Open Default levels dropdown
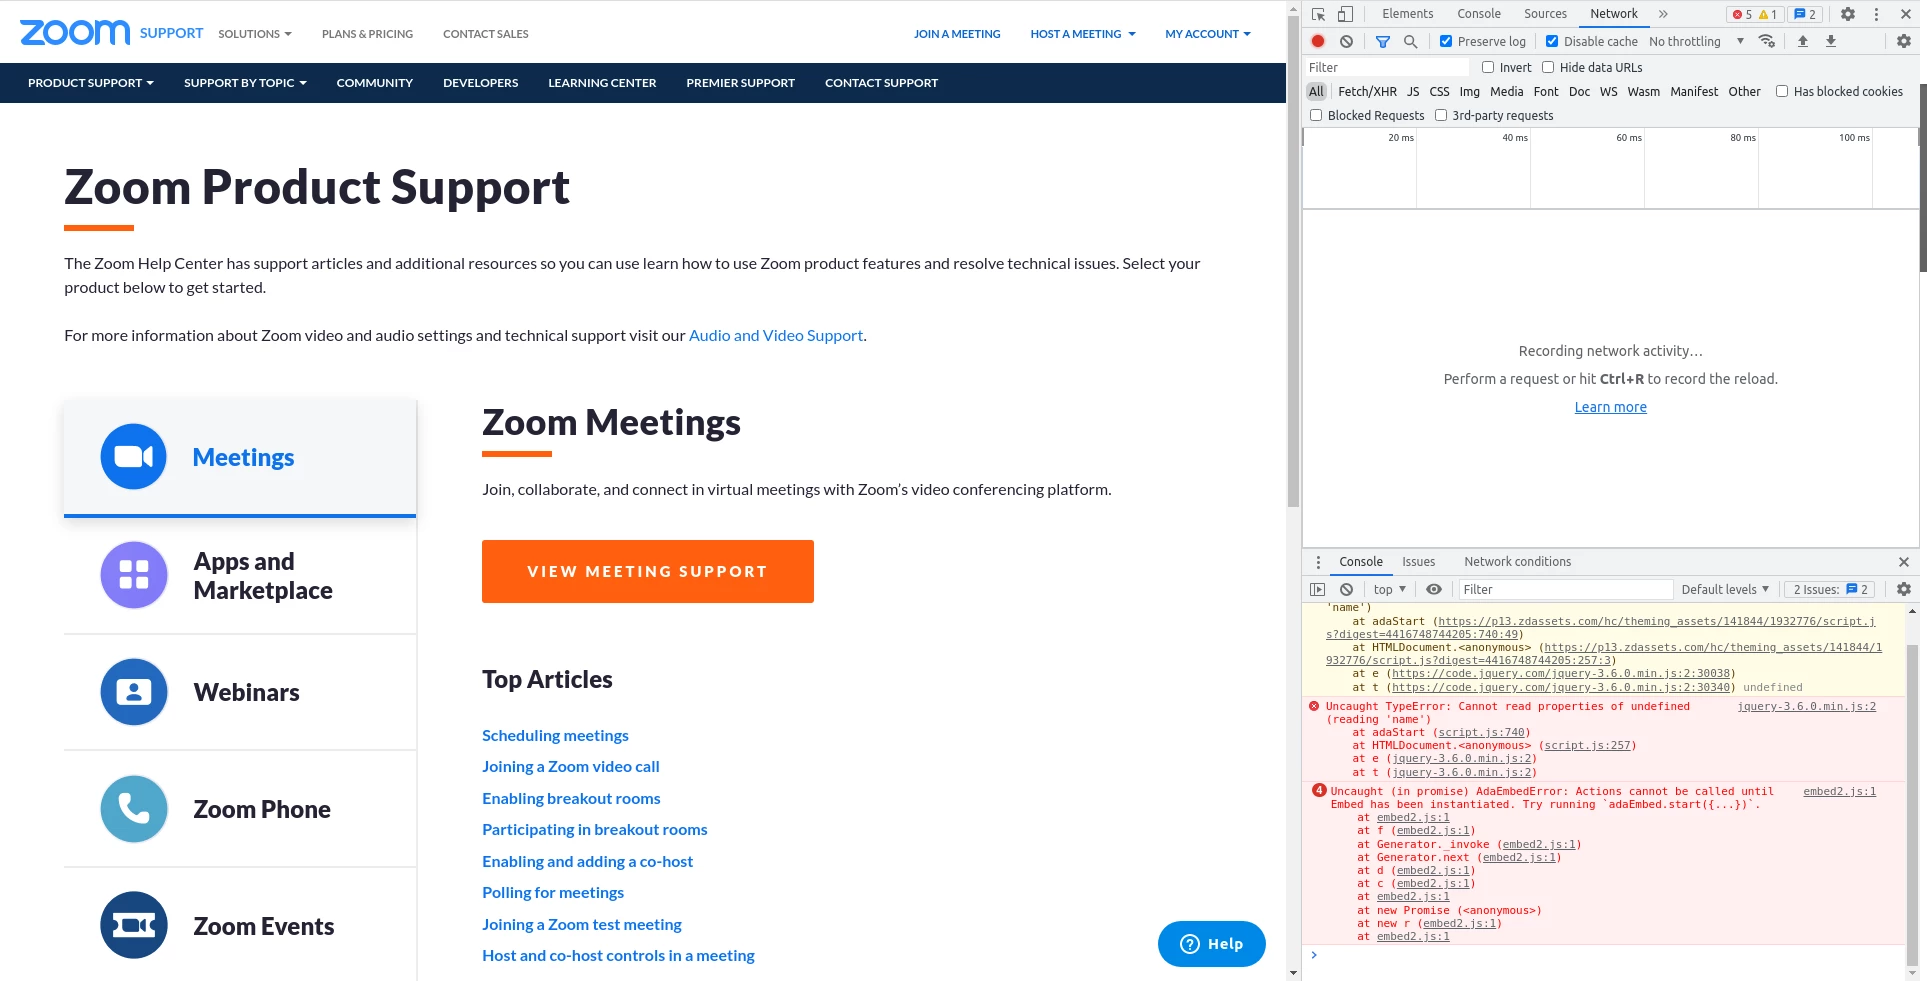This screenshot has width=1927, height=981. (1725, 589)
